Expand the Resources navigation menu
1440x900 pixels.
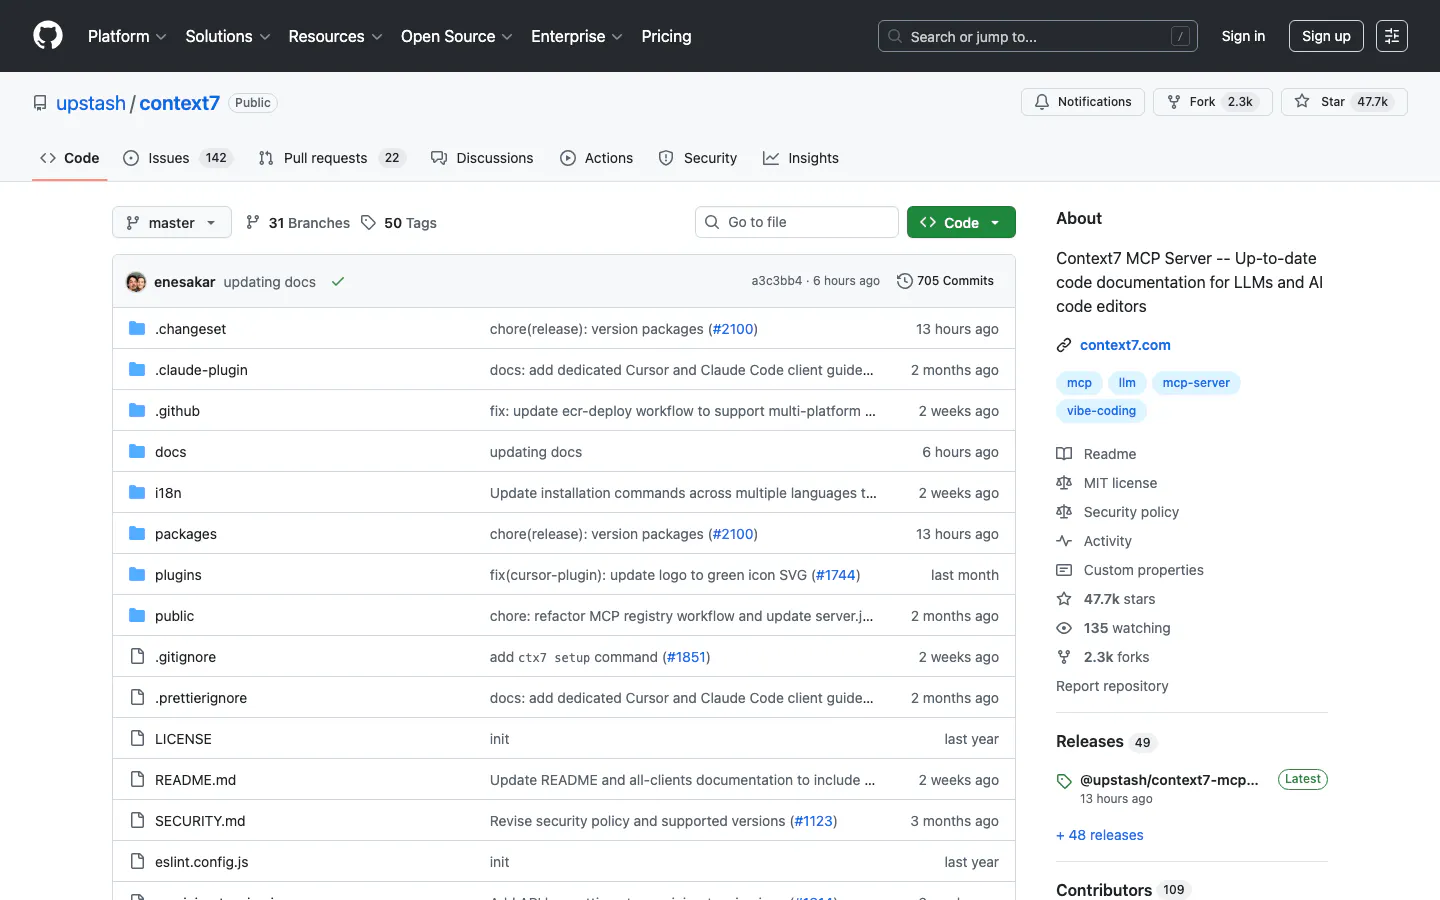(335, 36)
